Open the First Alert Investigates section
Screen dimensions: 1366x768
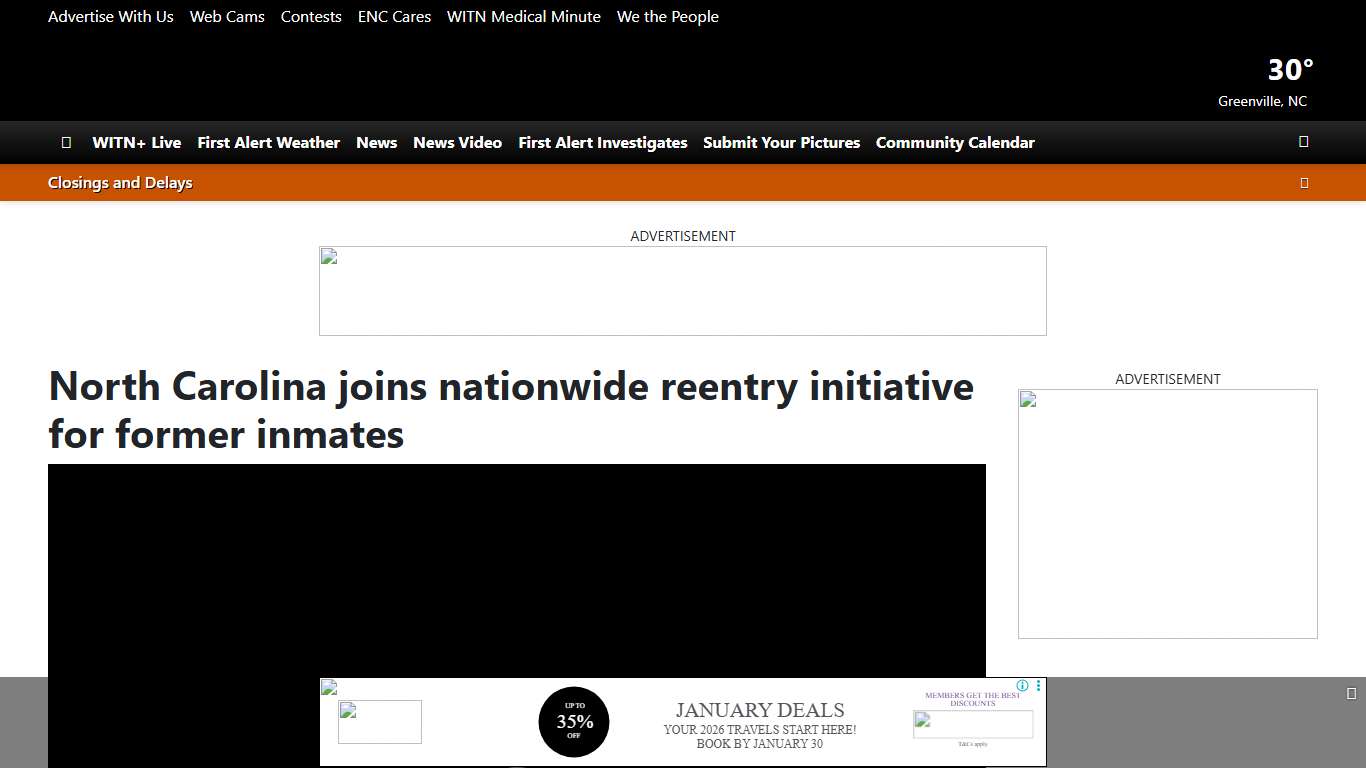602,142
